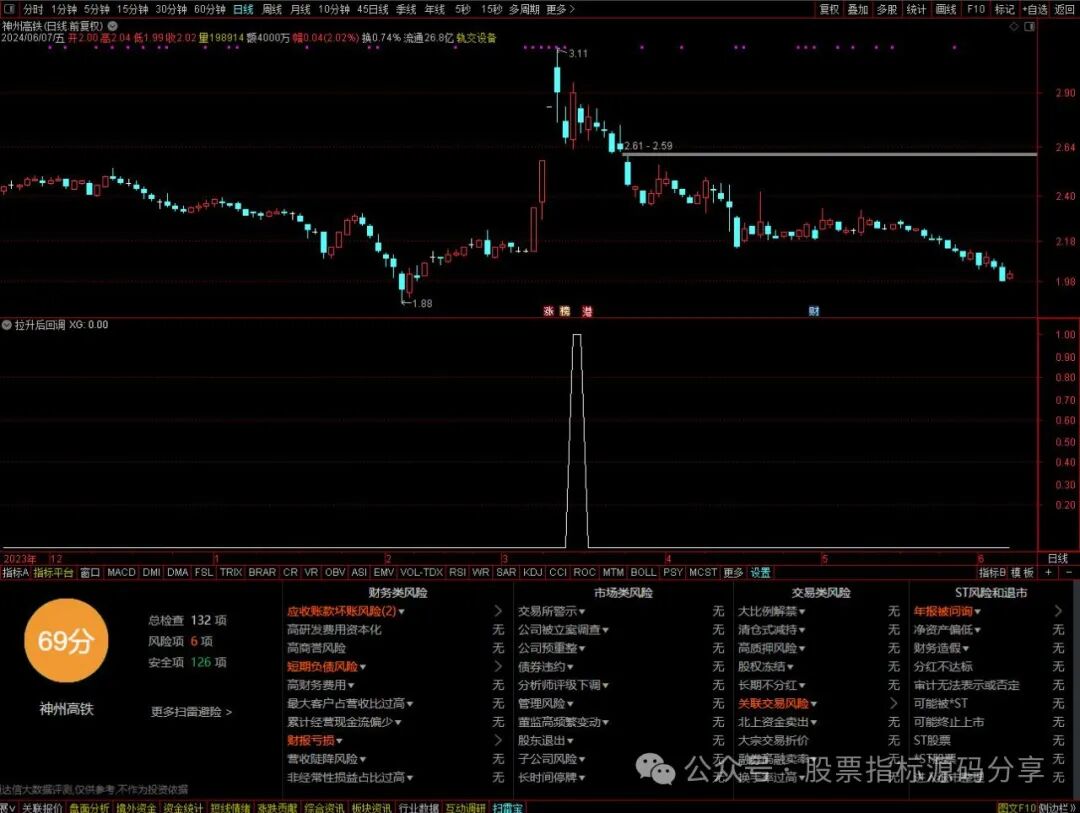This screenshot has height=813, width=1080.
Task: Click the round icon before 拉升后回调
Action: (7, 325)
